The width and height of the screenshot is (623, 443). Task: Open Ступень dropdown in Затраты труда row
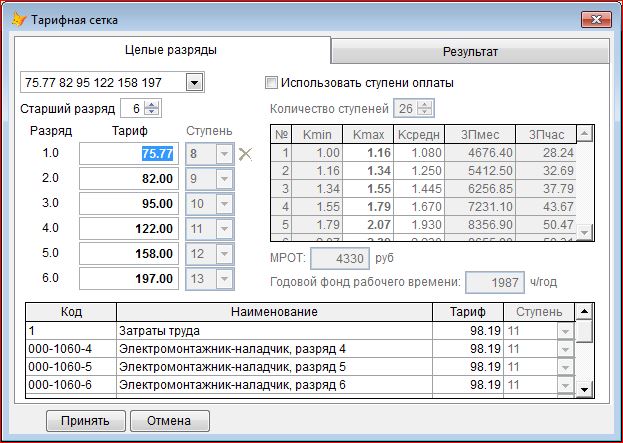(565, 331)
